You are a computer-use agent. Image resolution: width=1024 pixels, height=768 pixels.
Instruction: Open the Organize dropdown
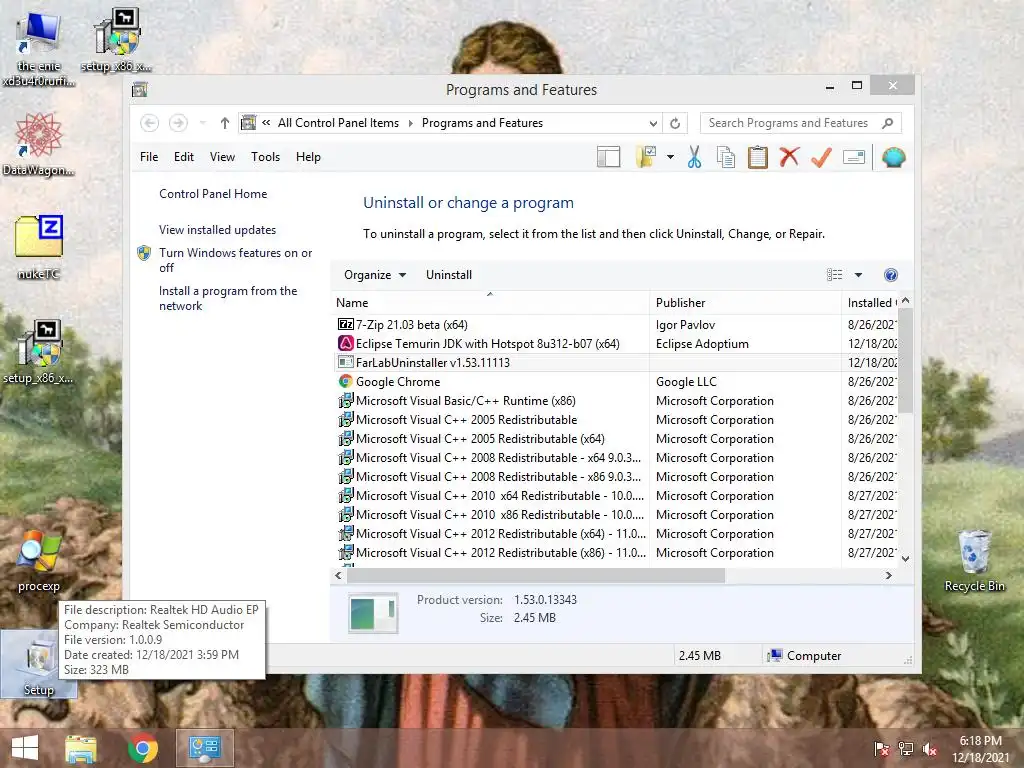point(375,275)
